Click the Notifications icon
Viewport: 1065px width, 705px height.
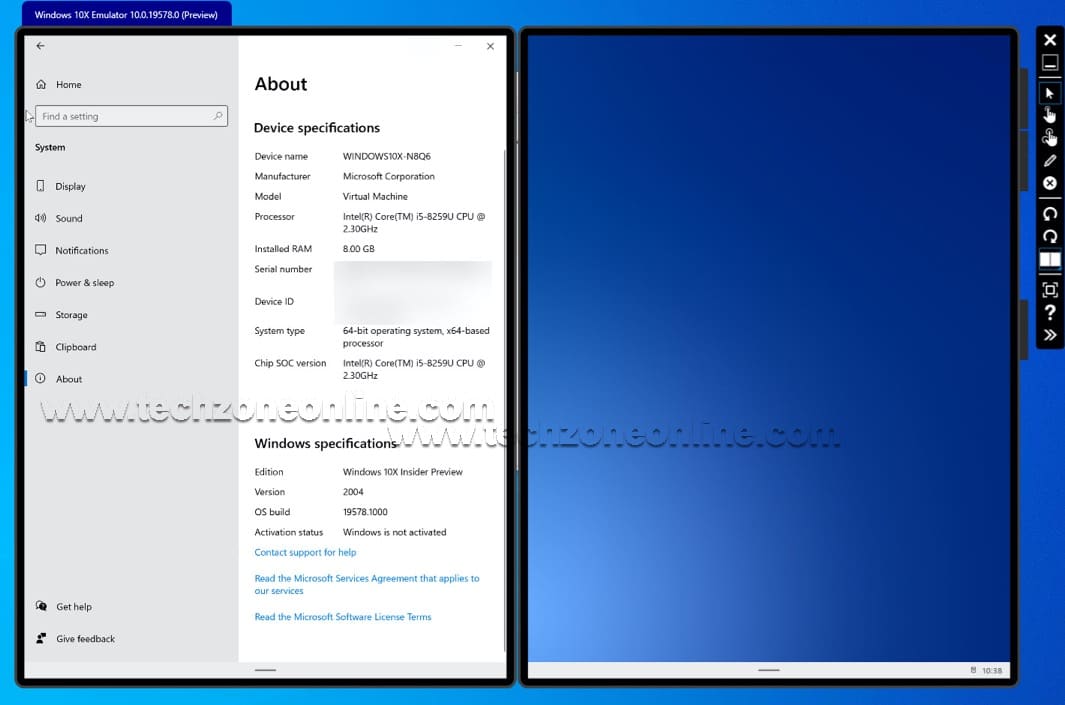tap(41, 250)
